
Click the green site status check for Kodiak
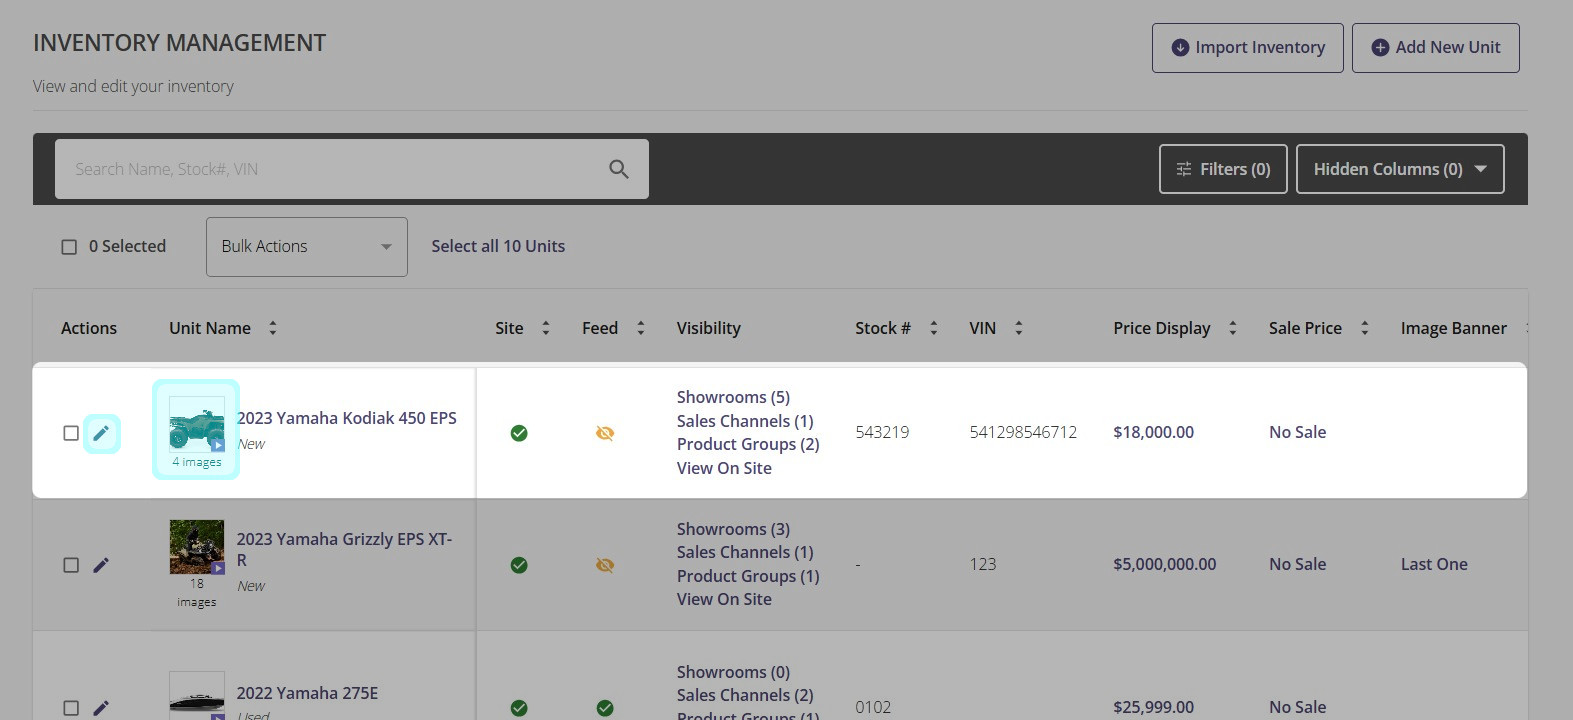click(519, 433)
